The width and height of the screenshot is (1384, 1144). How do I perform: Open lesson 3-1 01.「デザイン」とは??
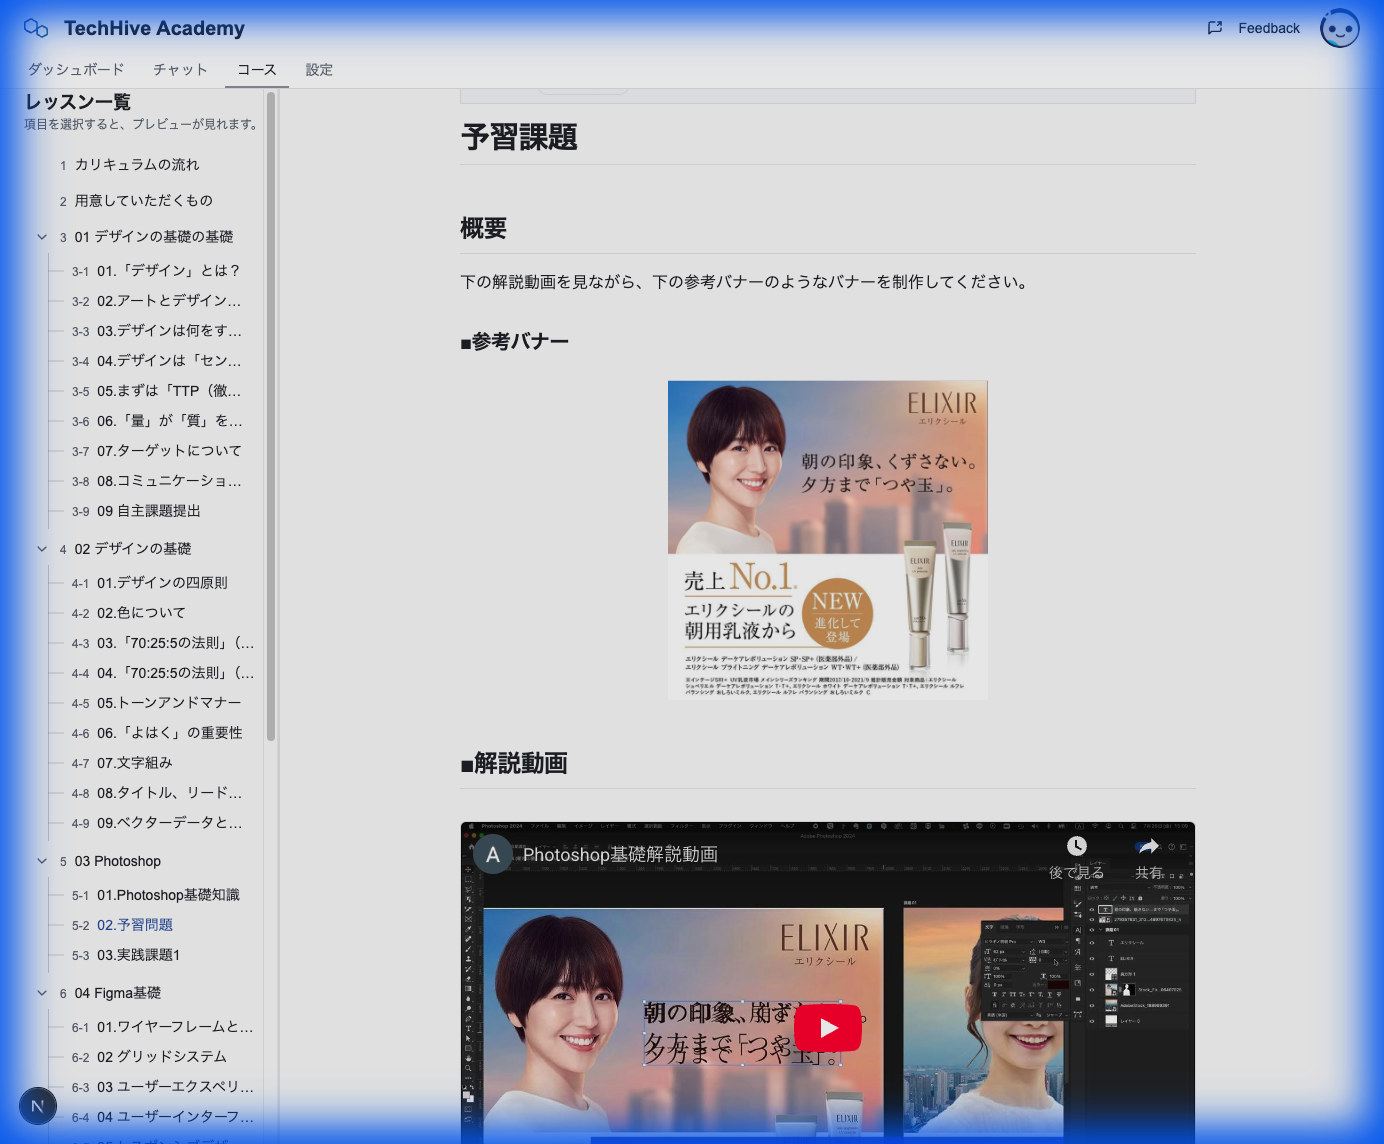coord(168,271)
